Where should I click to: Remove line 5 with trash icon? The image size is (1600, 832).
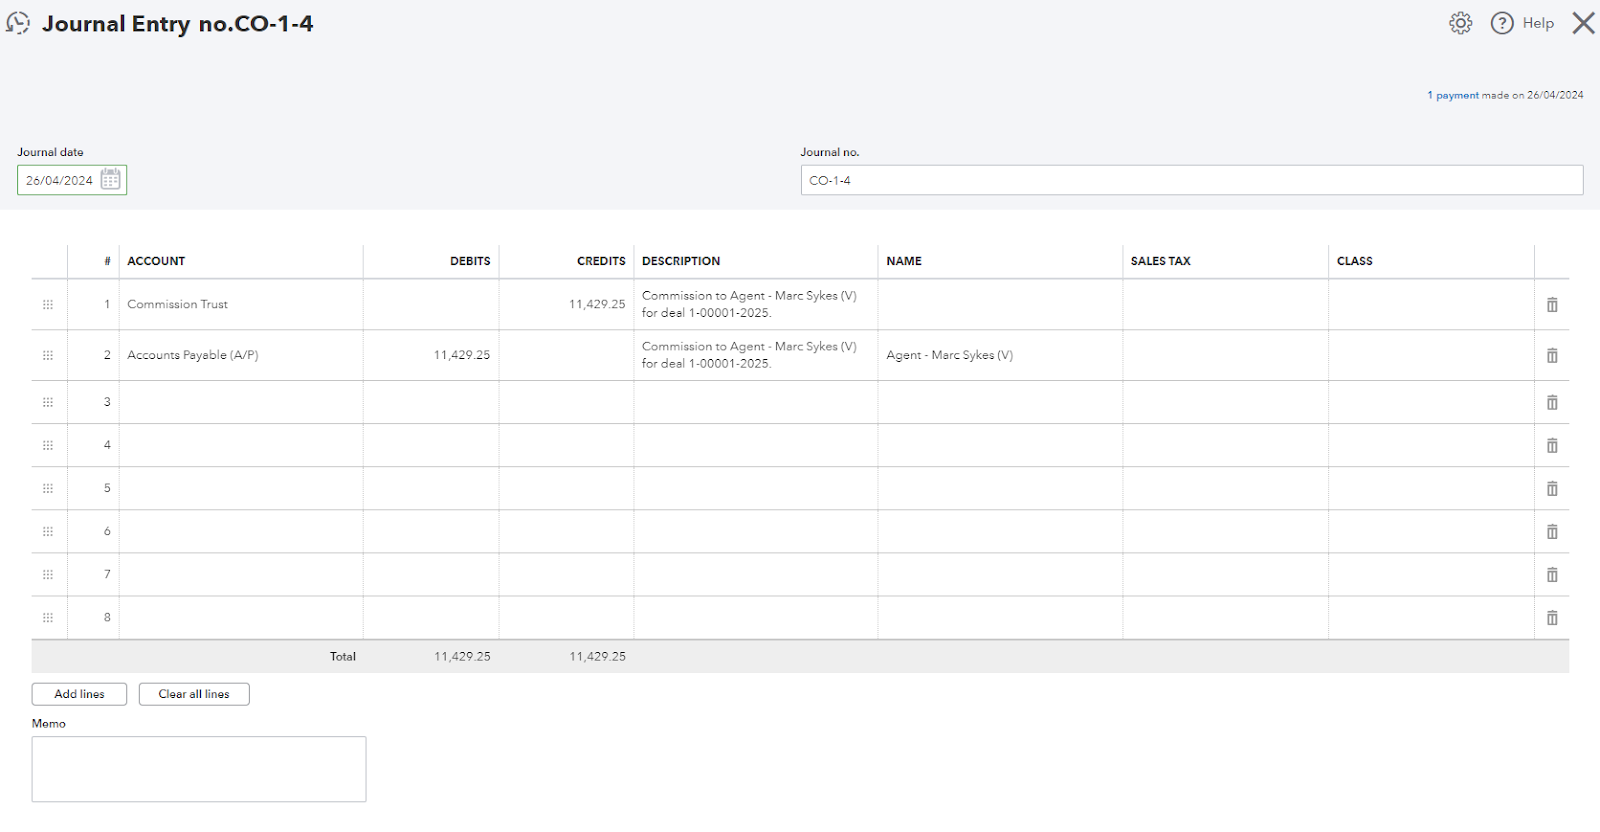[x=1552, y=488]
